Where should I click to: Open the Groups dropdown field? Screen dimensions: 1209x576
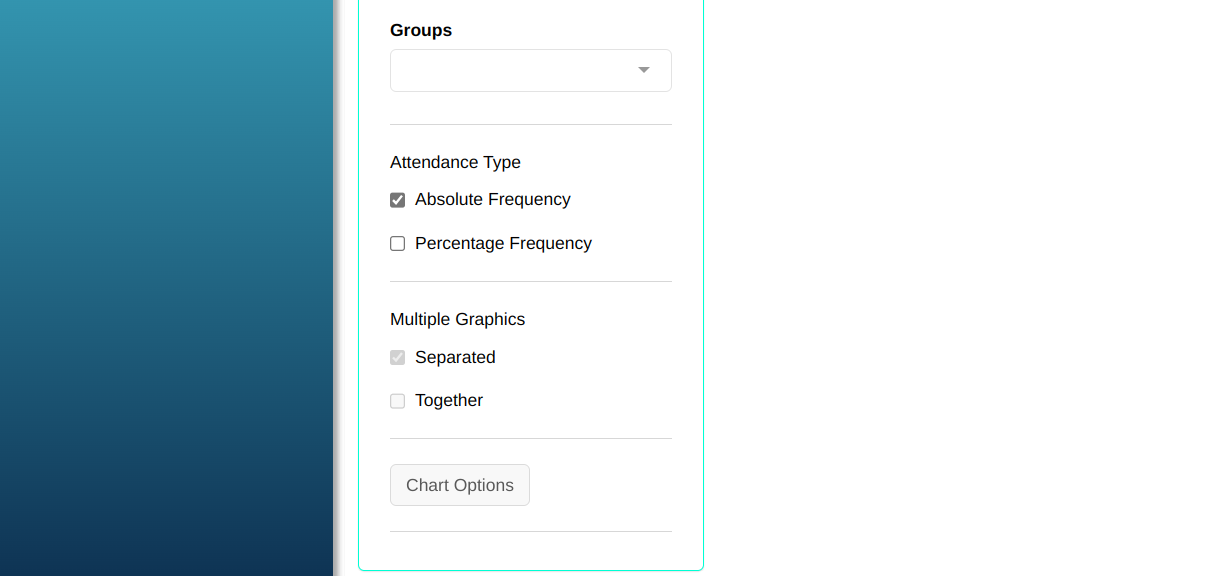(x=510, y=70)
